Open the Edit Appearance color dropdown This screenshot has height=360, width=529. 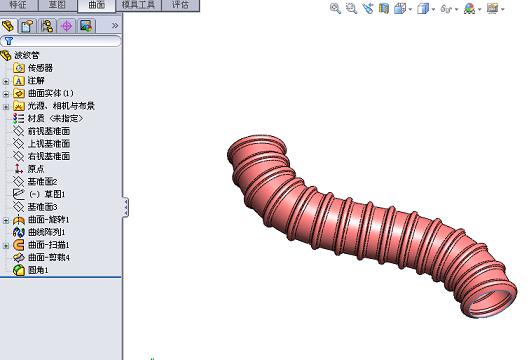[x=472, y=8]
